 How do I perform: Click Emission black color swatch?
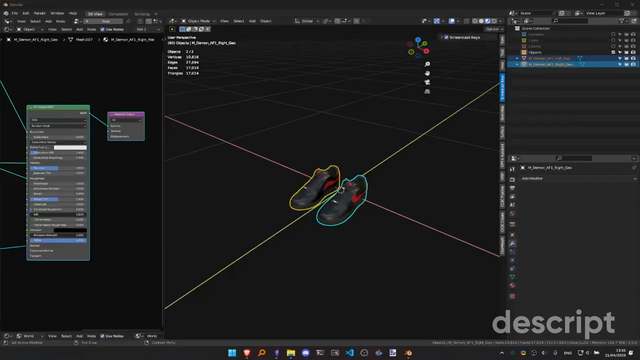coord(70,230)
